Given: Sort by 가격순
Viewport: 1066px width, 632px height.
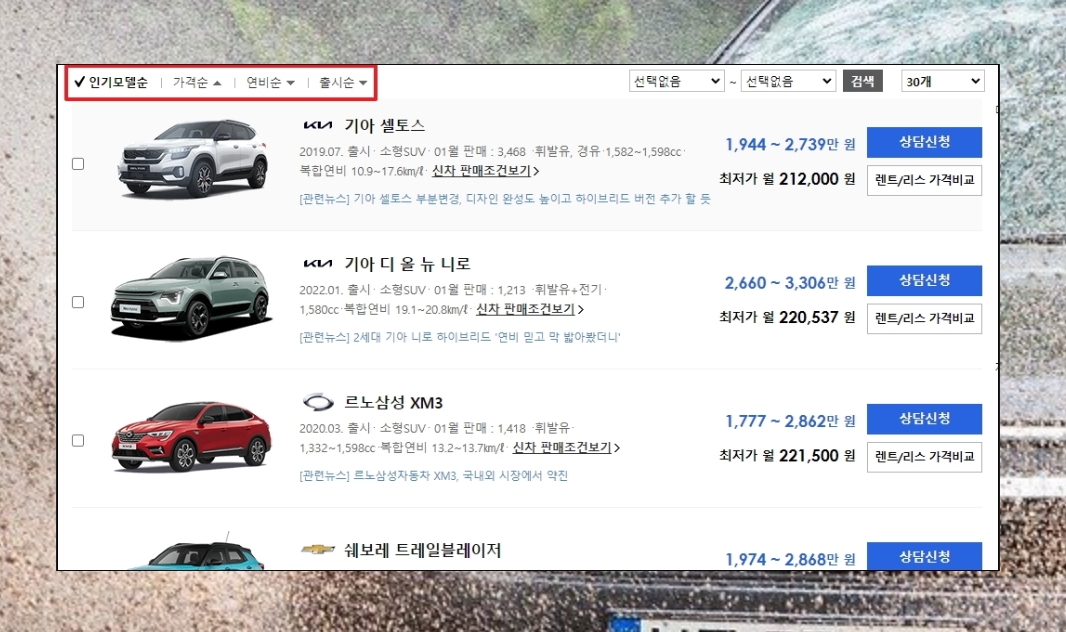Looking at the screenshot, I should point(197,82).
